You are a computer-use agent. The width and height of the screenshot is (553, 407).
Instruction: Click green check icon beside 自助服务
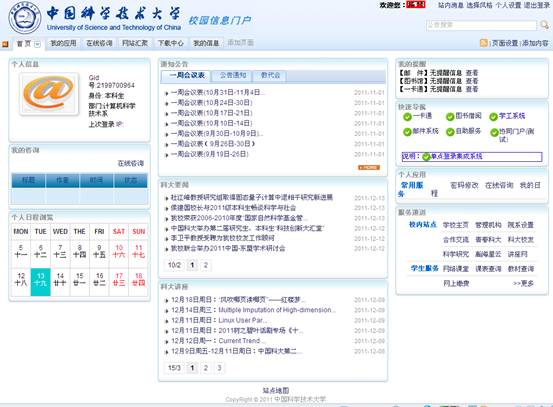(450, 132)
